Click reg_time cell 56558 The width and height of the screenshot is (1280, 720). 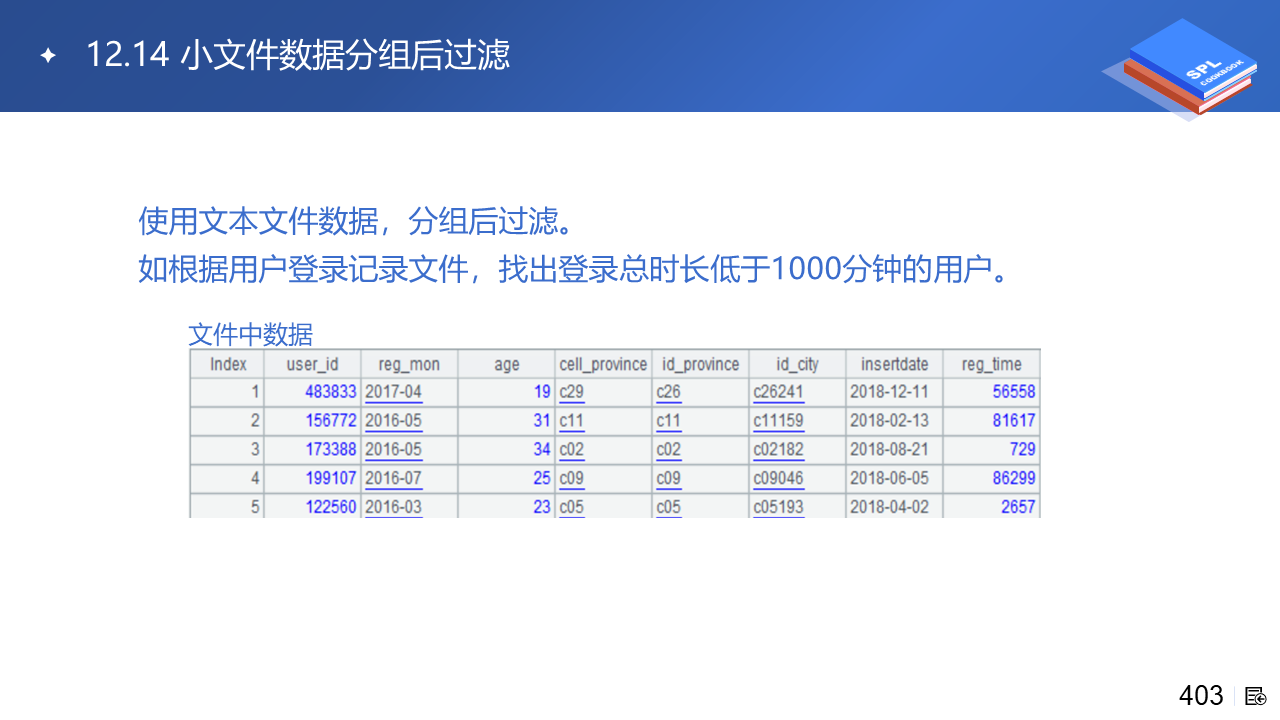coord(991,392)
